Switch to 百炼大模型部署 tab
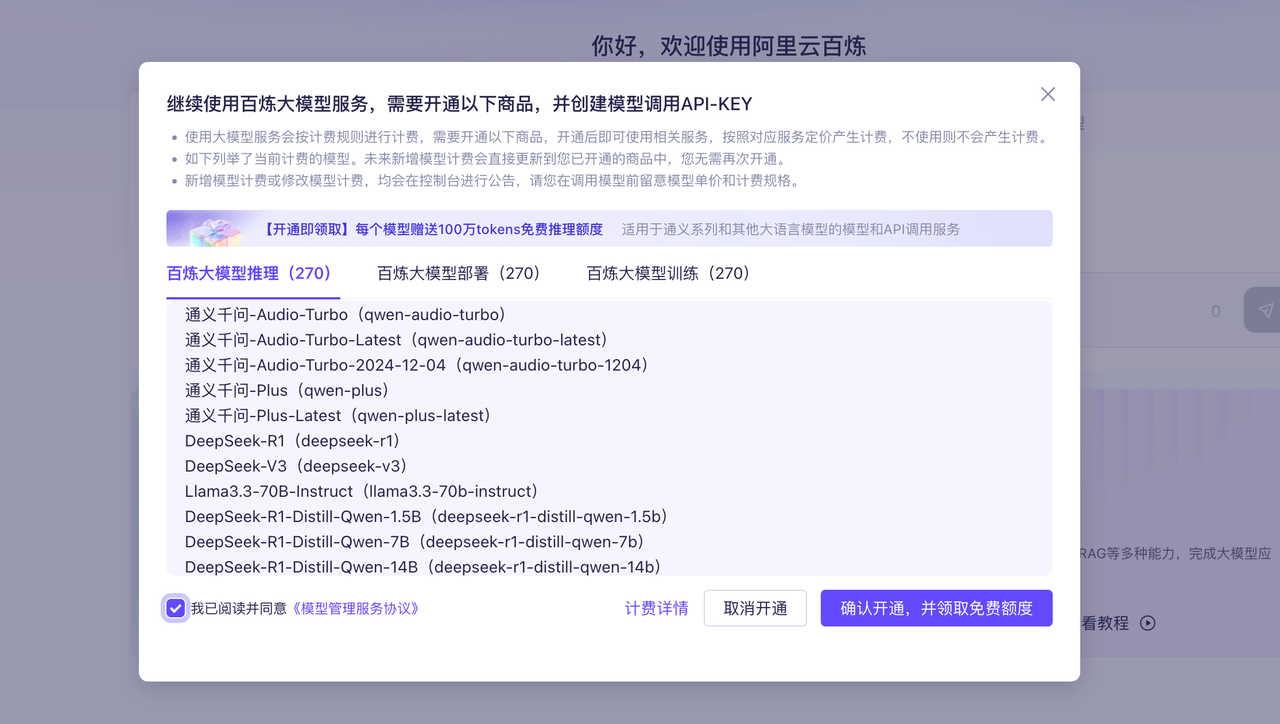Screen dimensions: 1280x724 tap(458, 272)
